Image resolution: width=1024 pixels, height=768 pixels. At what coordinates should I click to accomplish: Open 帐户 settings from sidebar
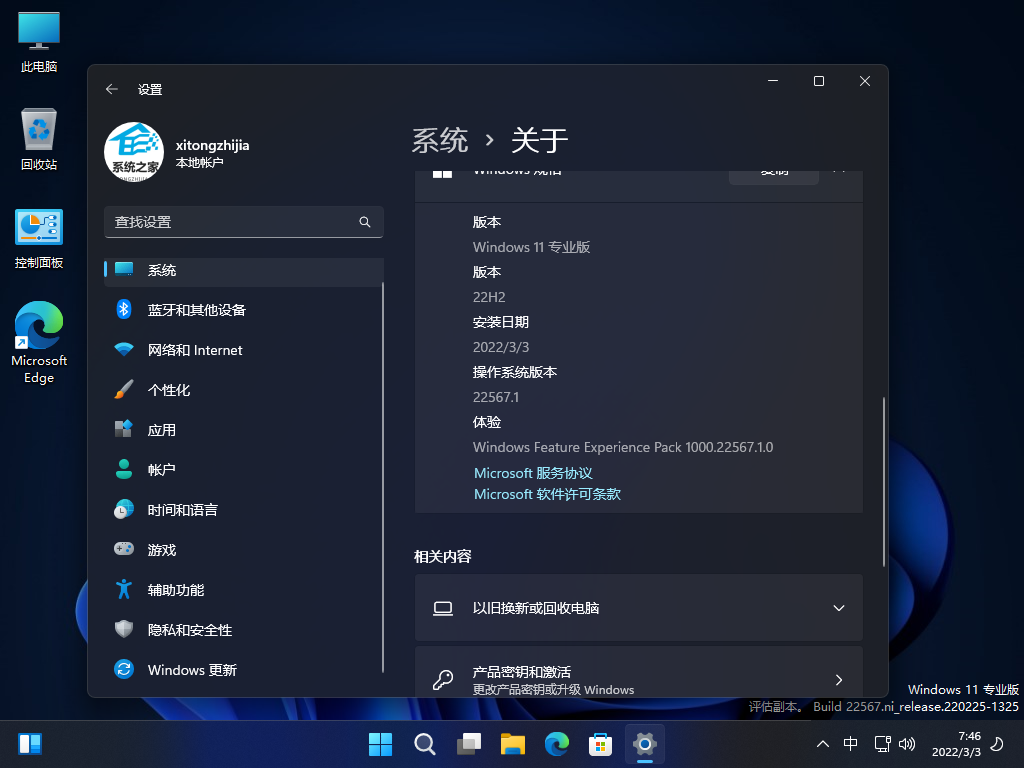(163, 469)
